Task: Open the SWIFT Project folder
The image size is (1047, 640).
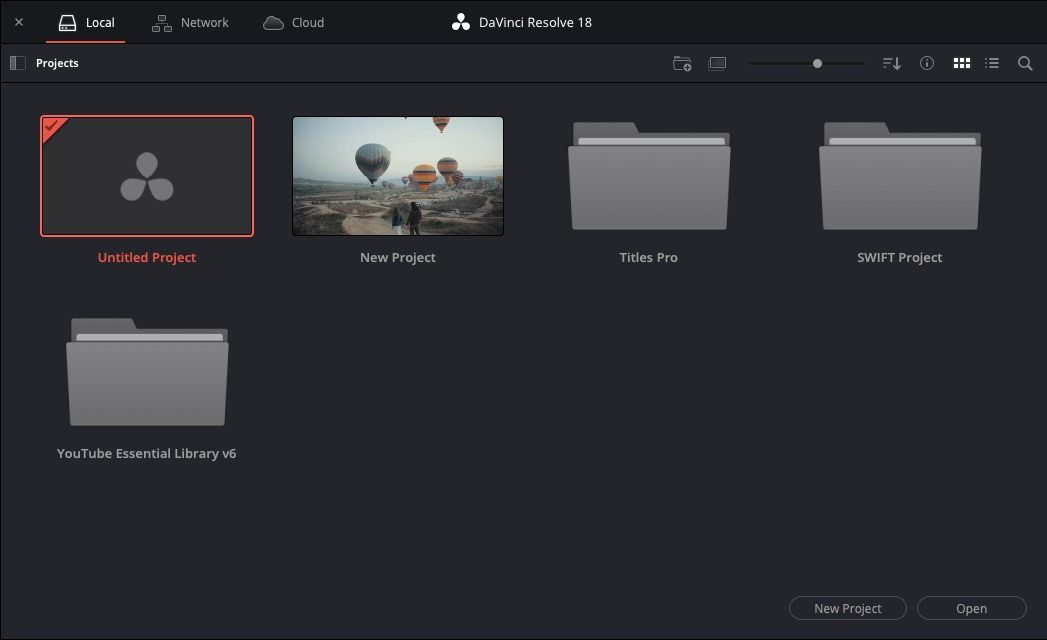Action: (x=900, y=176)
